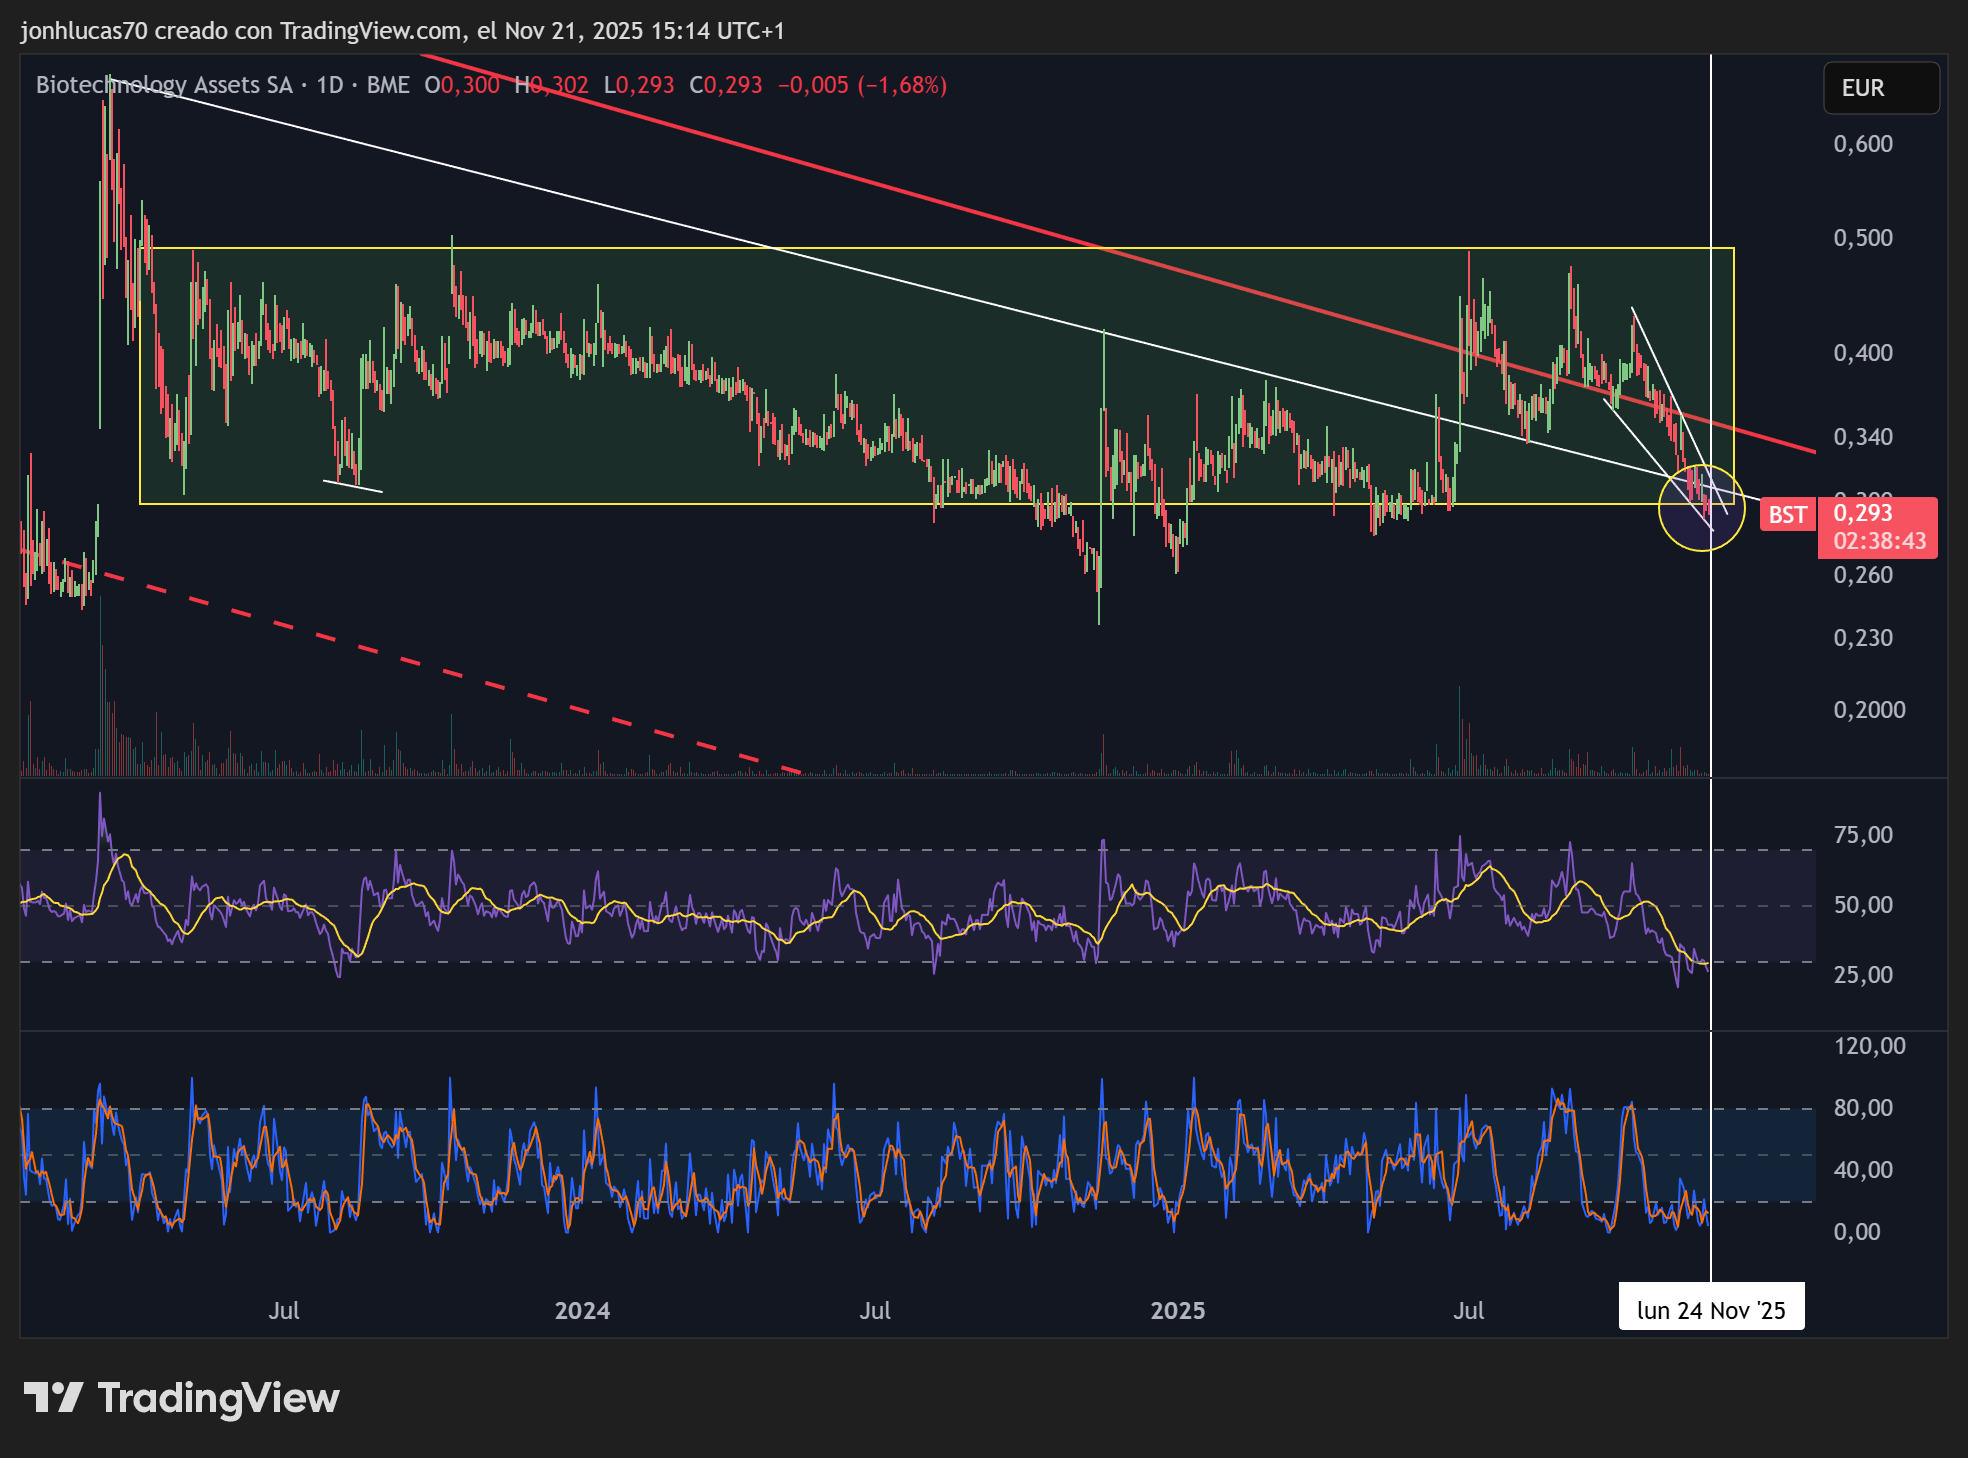1968x1458 pixels.
Task: Click the red BST symbol label
Action: point(1787,515)
